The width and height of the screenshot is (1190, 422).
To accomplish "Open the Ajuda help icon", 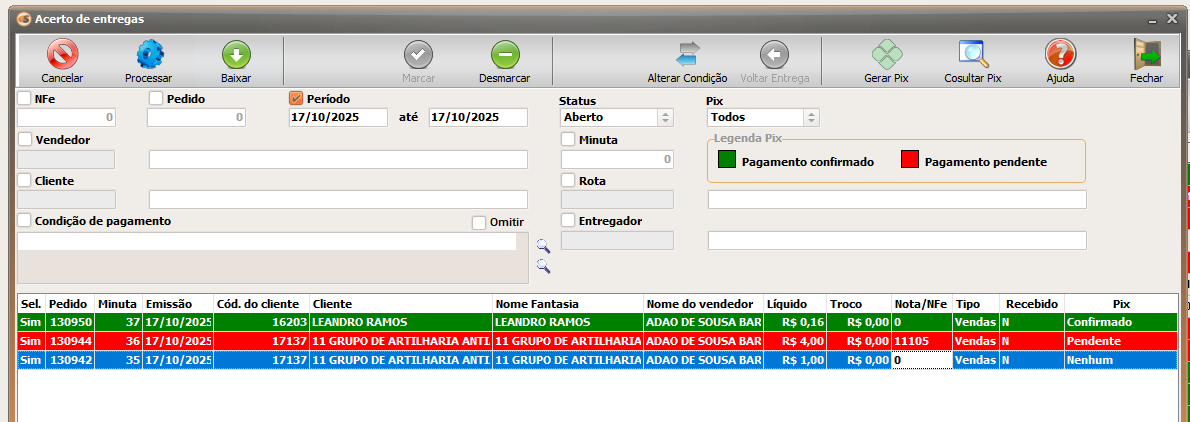I will coord(1059,55).
